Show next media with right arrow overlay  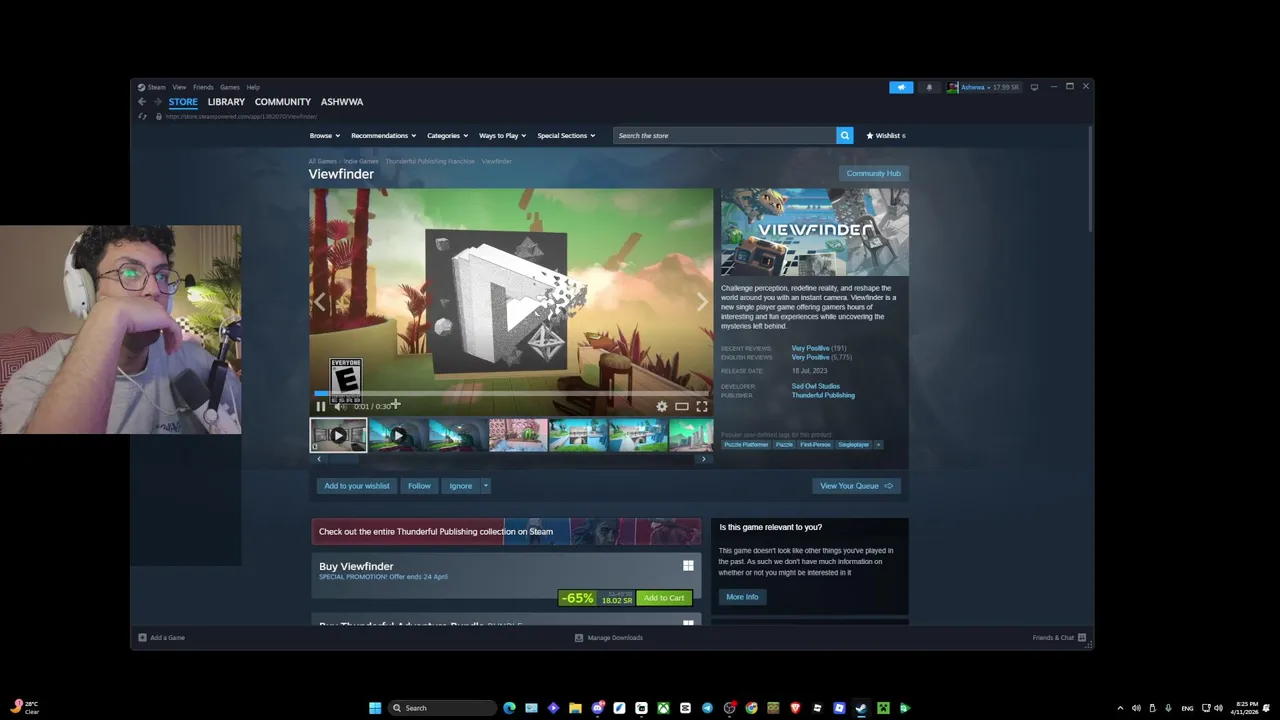(701, 302)
